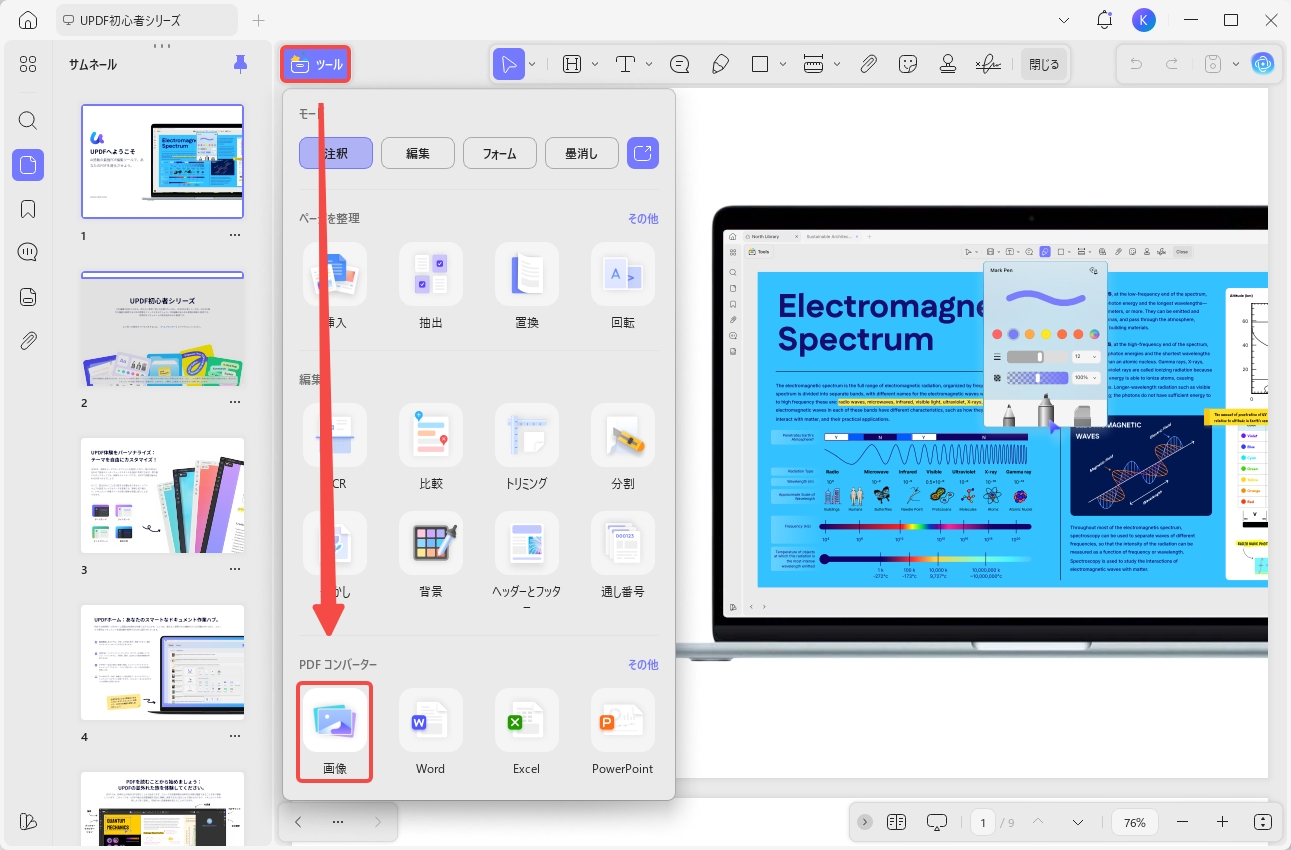Switch to フォーム (form) mode
1291x850 pixels.
[x=500, y=153]
